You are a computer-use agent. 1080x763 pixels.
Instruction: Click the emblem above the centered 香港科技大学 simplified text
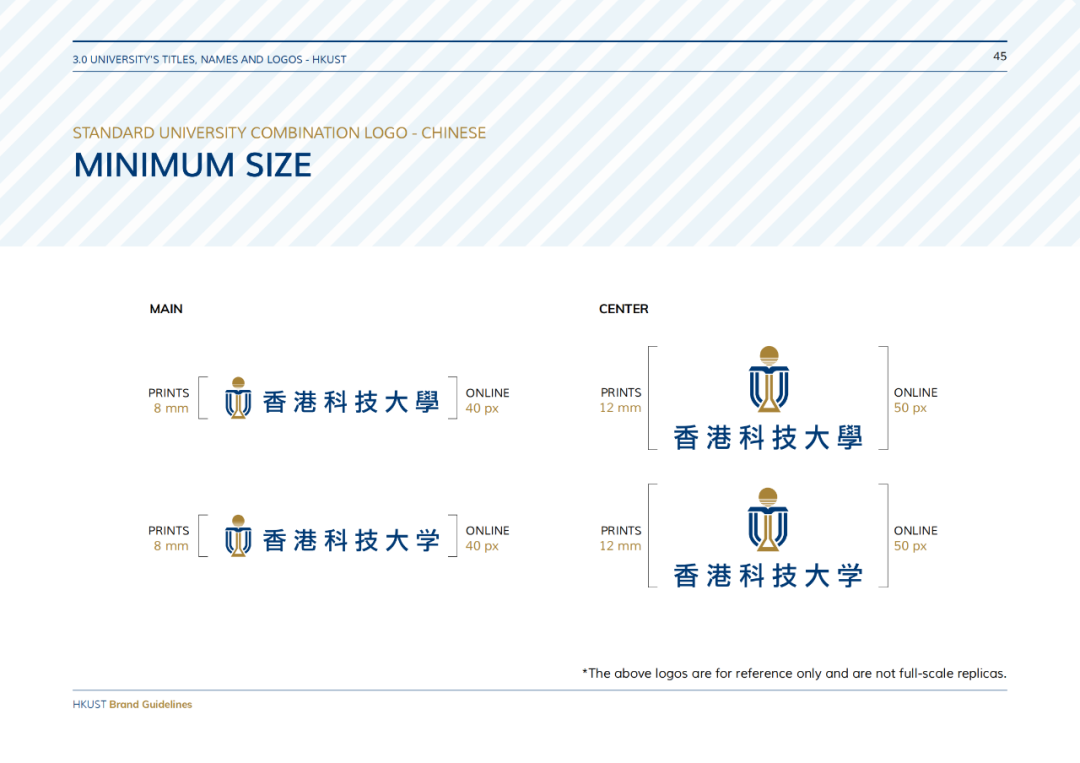[x=768, y=519]
